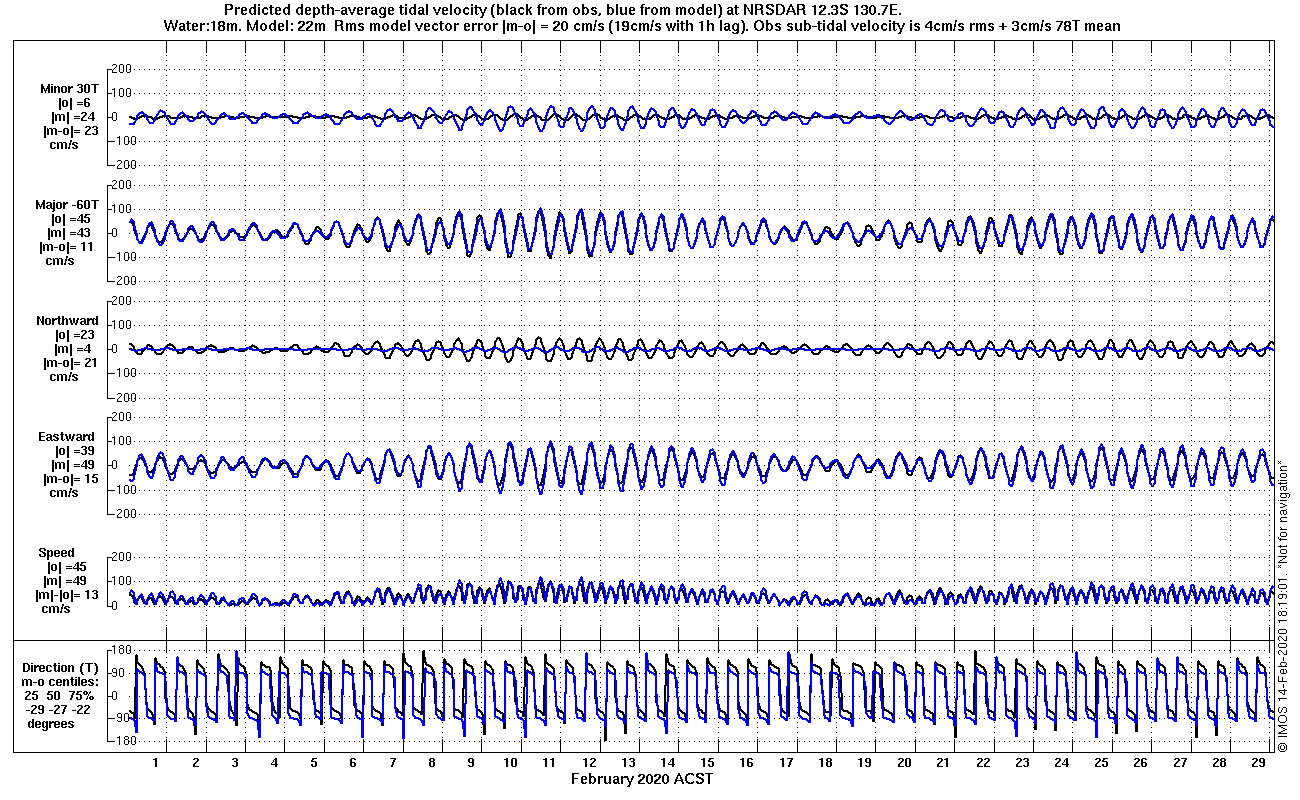The height and width of the screenshot is (800, 1300).
Task: Click '|m-o|= 11' in the Major panel
Action: coord(68,247)
